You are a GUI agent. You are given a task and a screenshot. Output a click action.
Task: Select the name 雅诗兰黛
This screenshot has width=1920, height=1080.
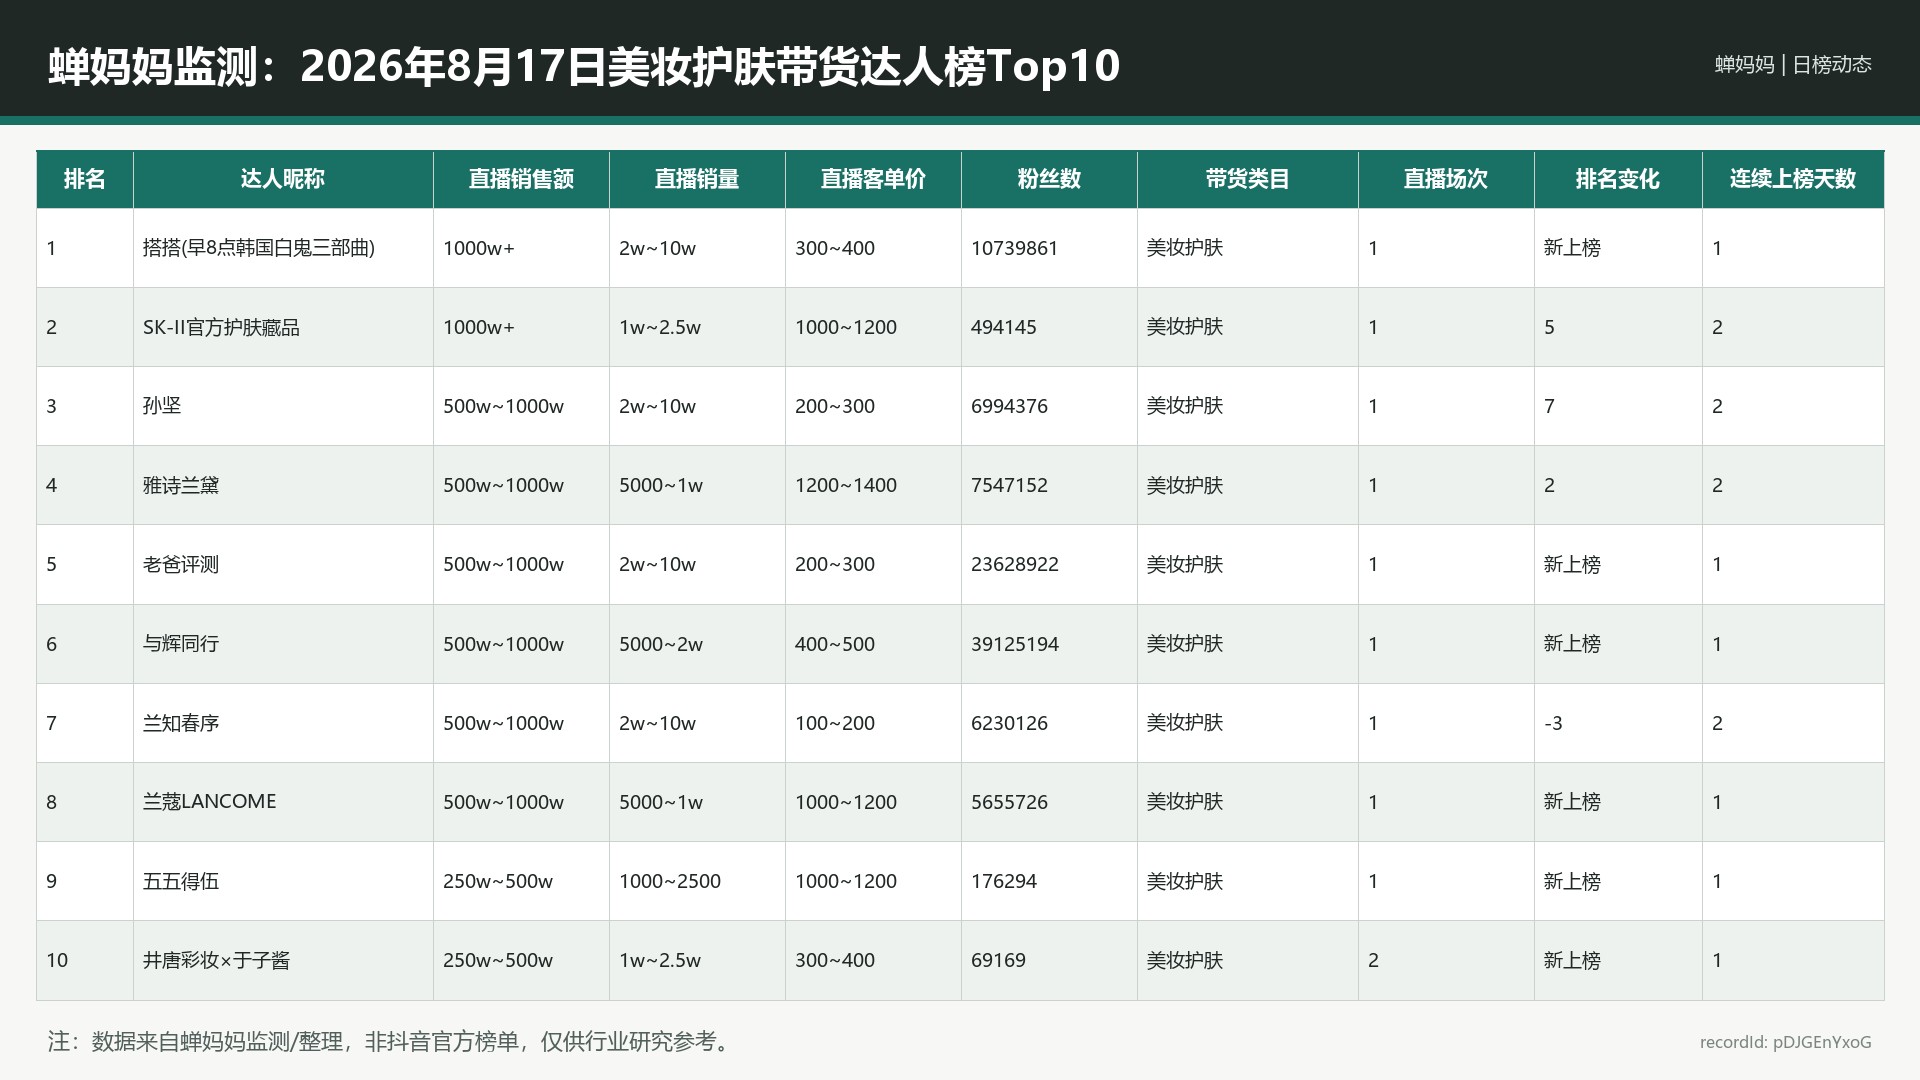coord(181,485)
